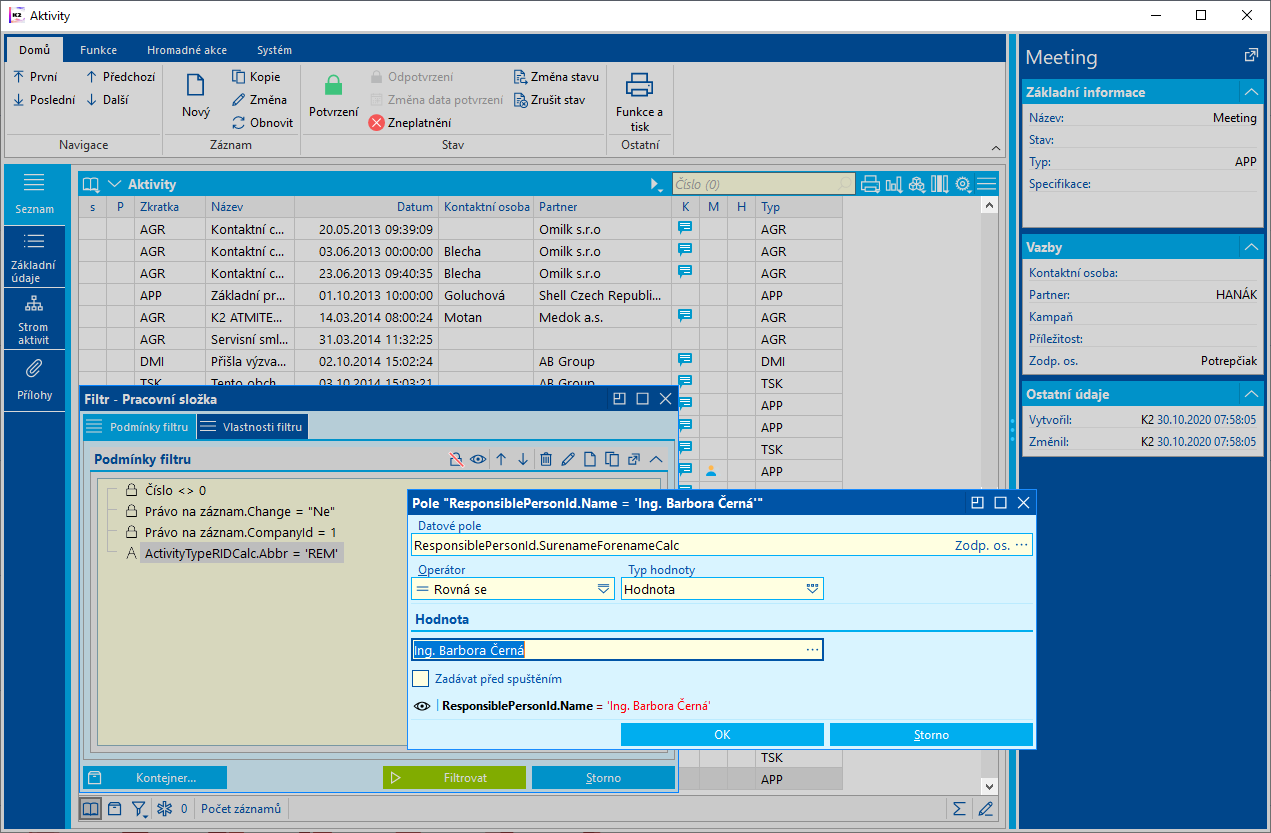The image size is (1271, 833).
Task: Switch to Funkce ribbon tab
Action: [99, 50]
